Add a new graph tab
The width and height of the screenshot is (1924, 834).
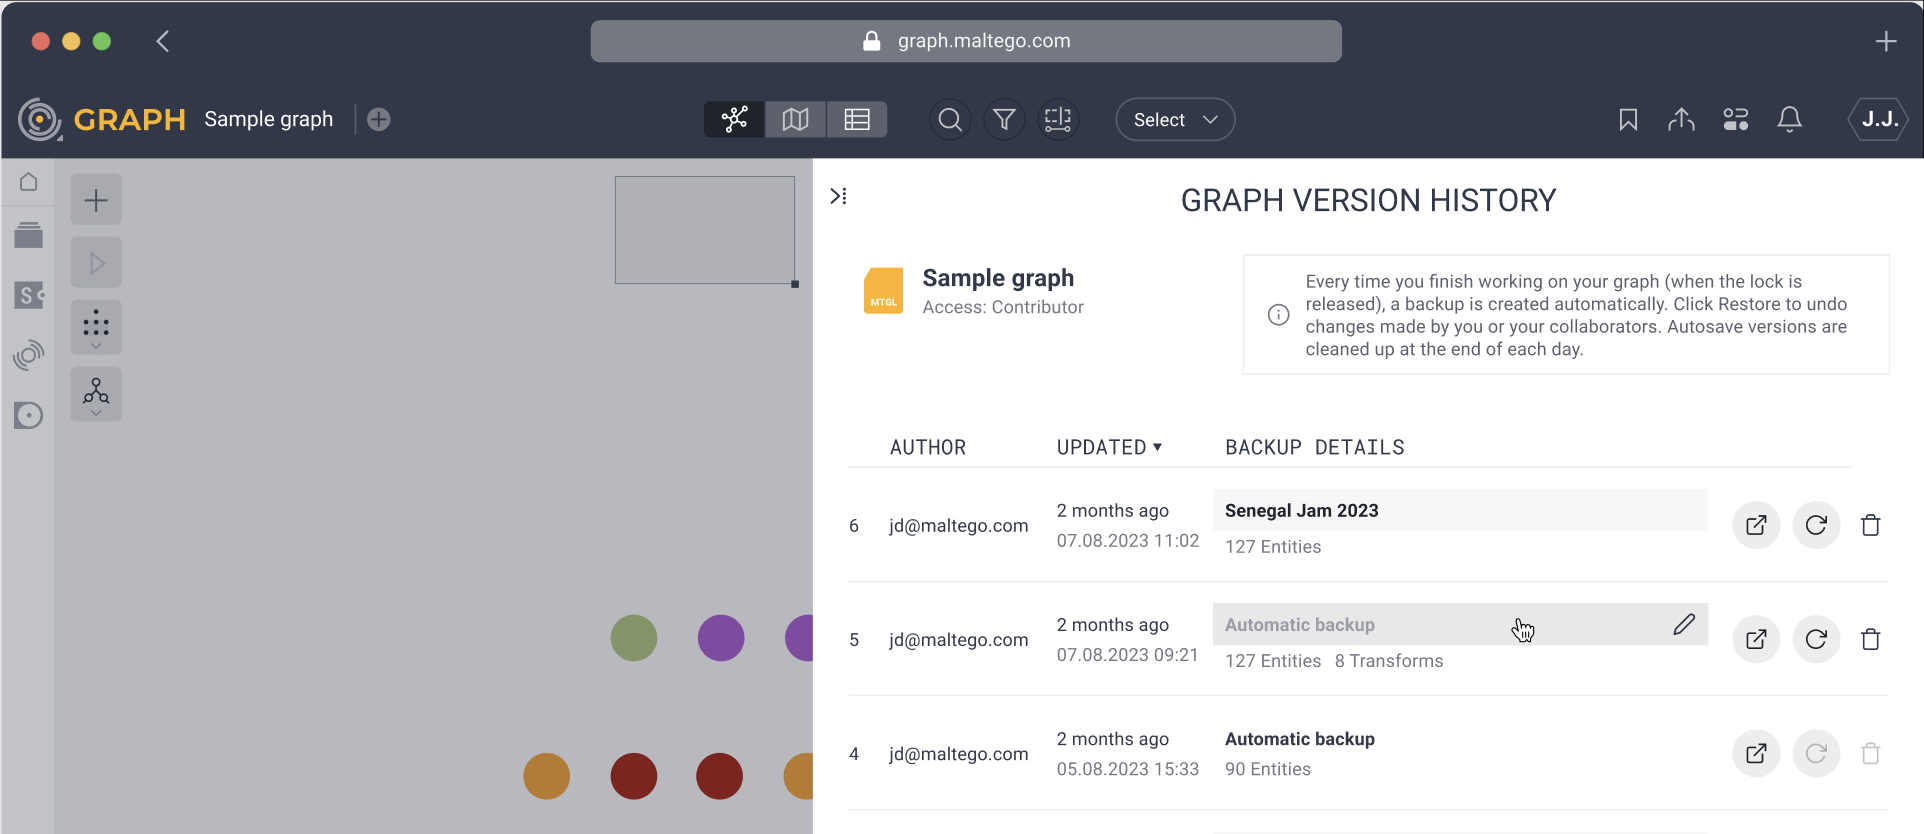point(378,120)
